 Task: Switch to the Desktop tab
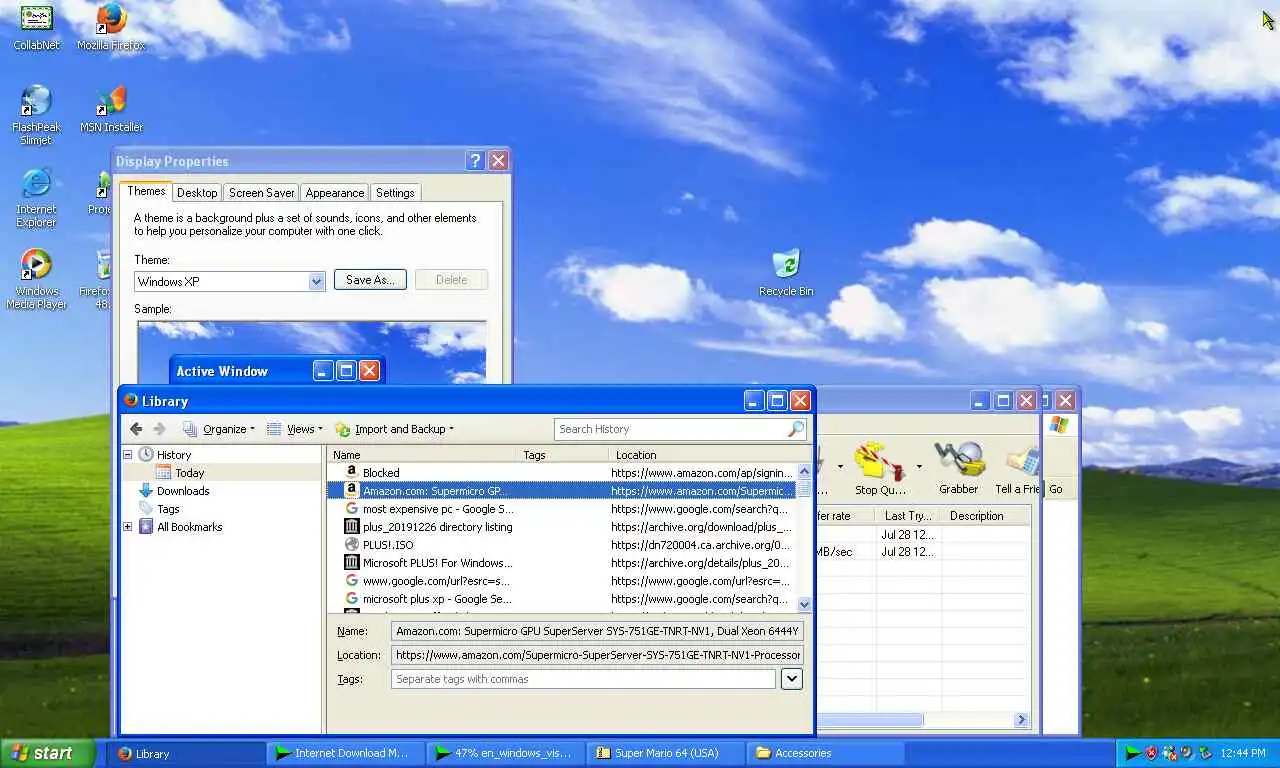(197, 193)
